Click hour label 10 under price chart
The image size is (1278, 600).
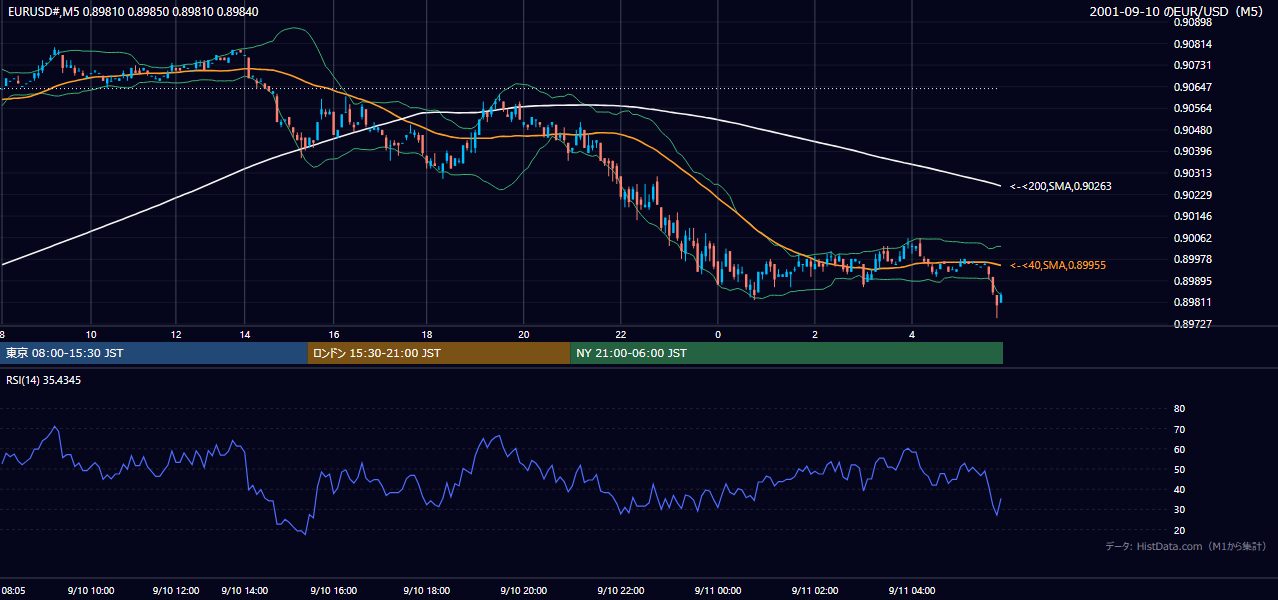(x=91, y=334)
